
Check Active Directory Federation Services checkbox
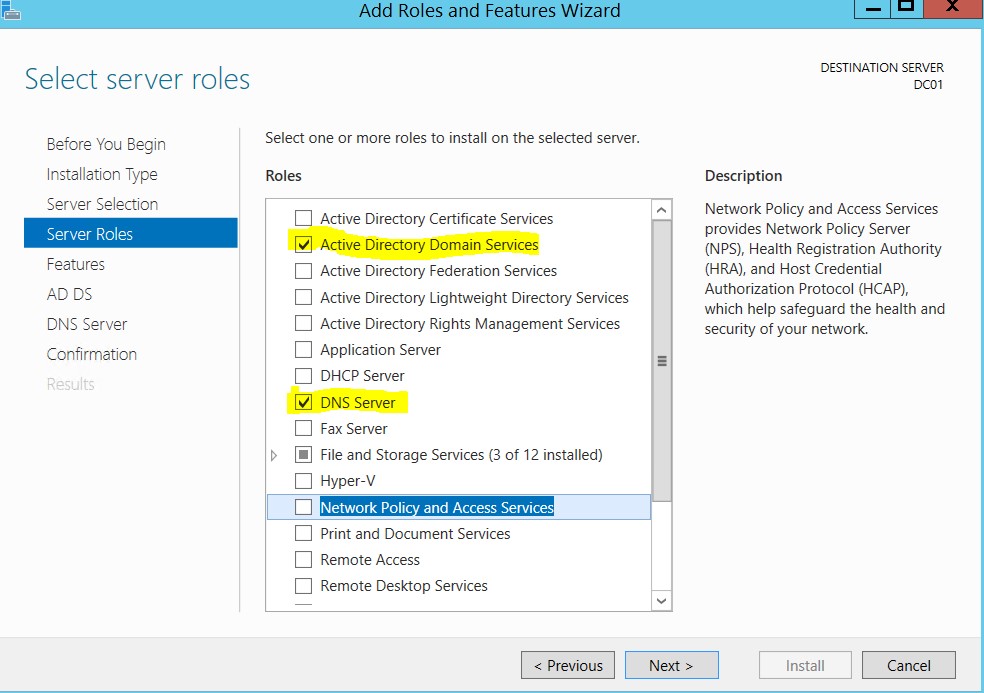coord(303,271)
